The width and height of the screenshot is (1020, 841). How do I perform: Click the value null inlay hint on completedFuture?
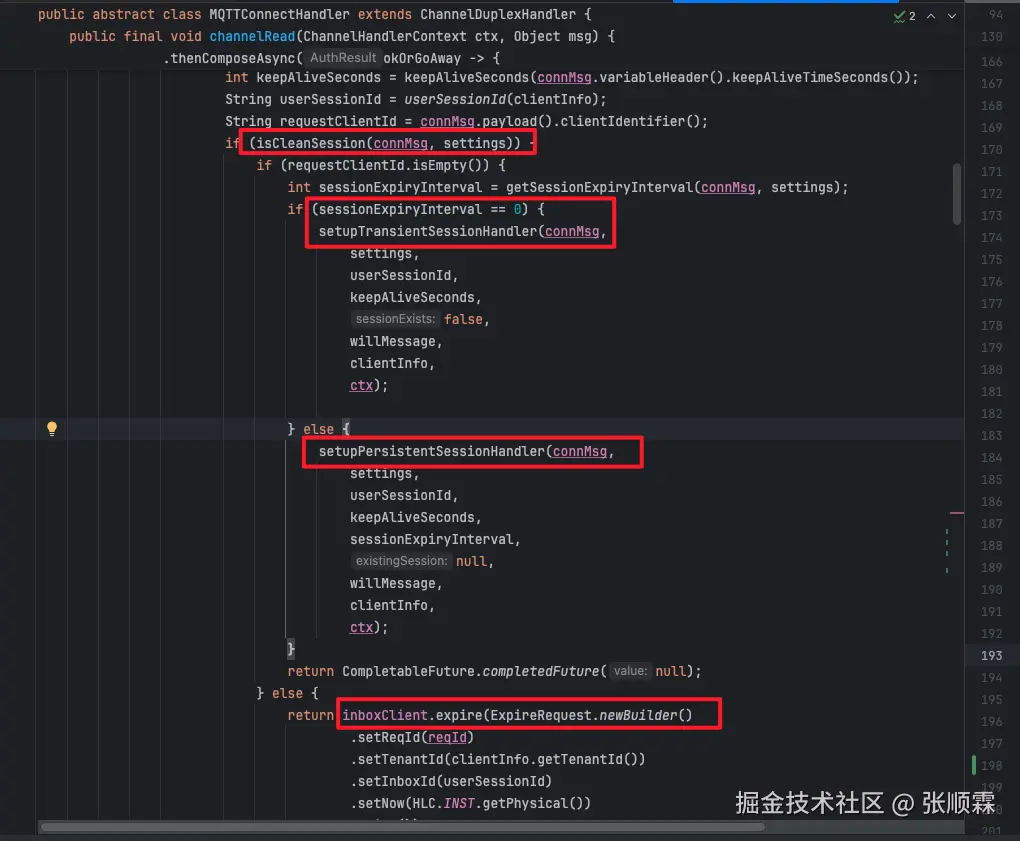point(630,671)
